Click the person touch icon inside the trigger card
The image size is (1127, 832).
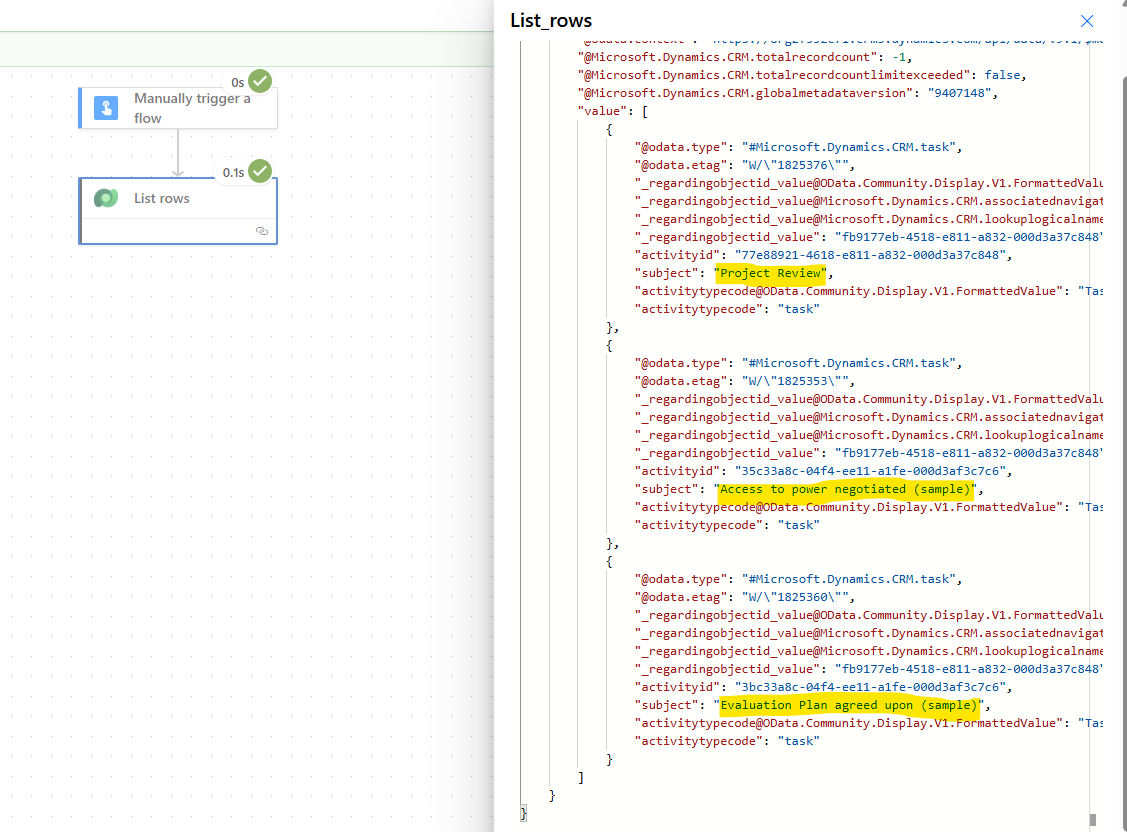(105, 108)
